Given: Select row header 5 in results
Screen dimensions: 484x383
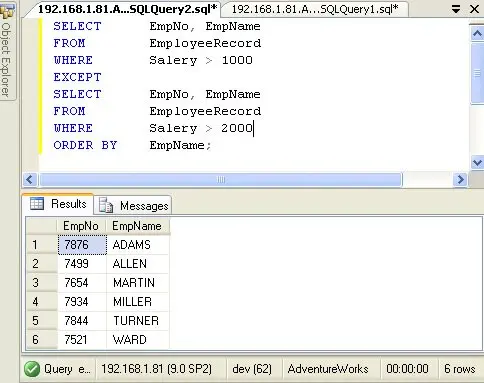Looking at the screenshot, I should [42, 321].
